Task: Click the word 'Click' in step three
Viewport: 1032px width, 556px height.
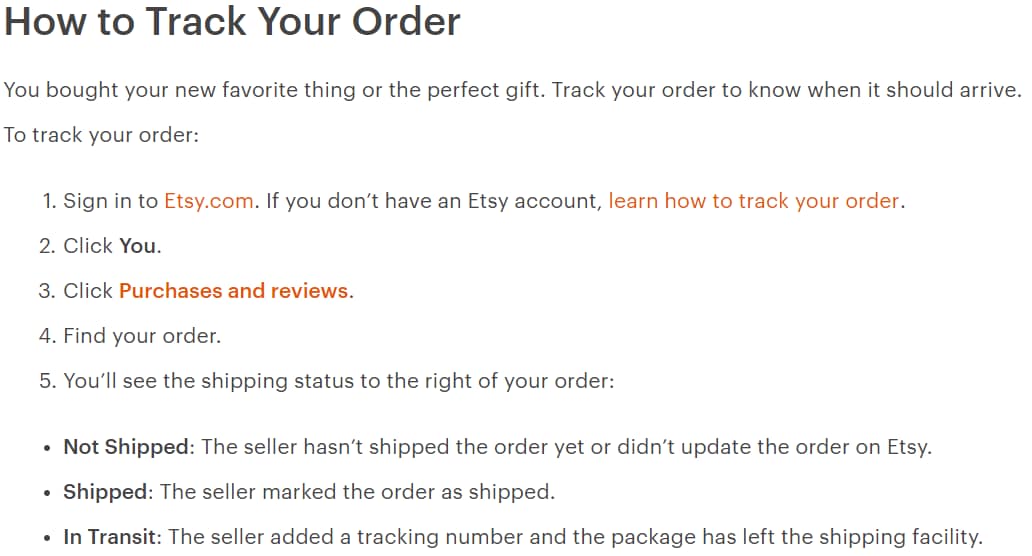Action: [88, 291]
